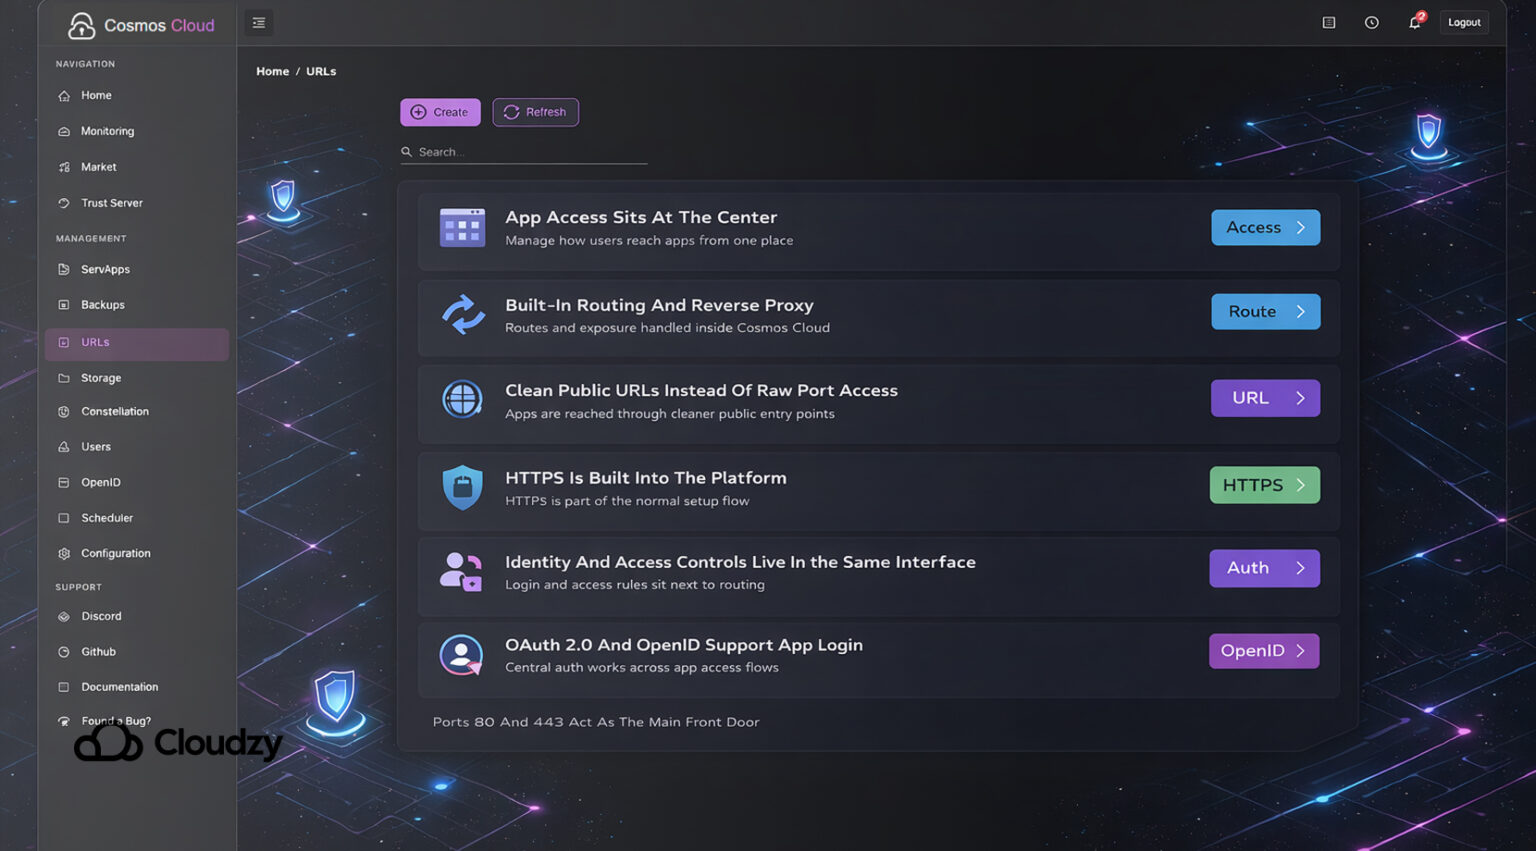Screen dimensions: 1536x851
Task: Click the Refresh button
Action: (535, 112)
